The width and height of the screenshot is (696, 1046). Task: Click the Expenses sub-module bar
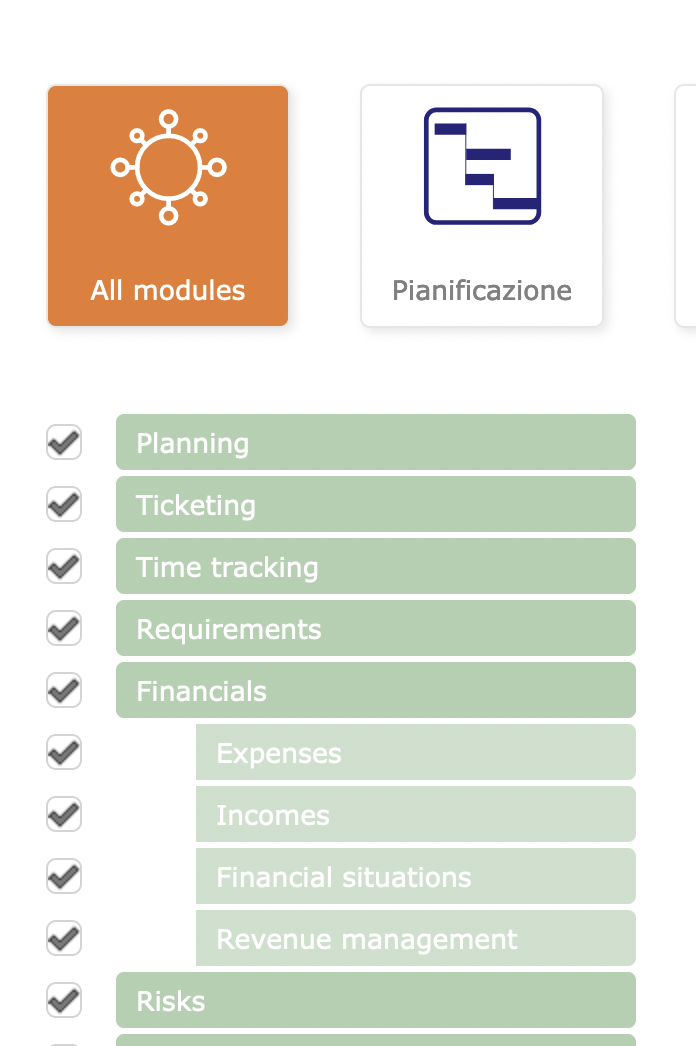pos(416,752)
